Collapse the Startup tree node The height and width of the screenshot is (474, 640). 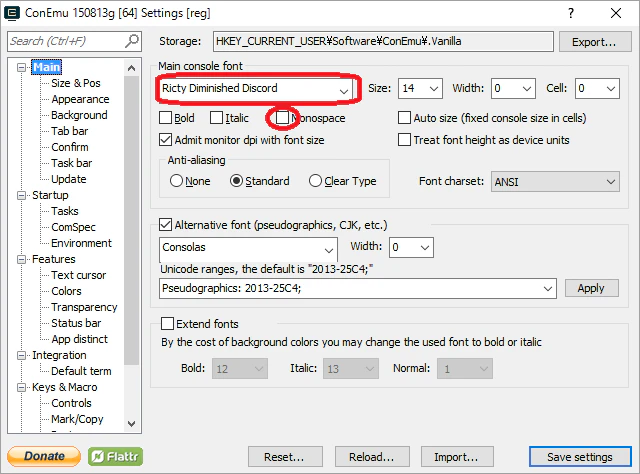21,195
